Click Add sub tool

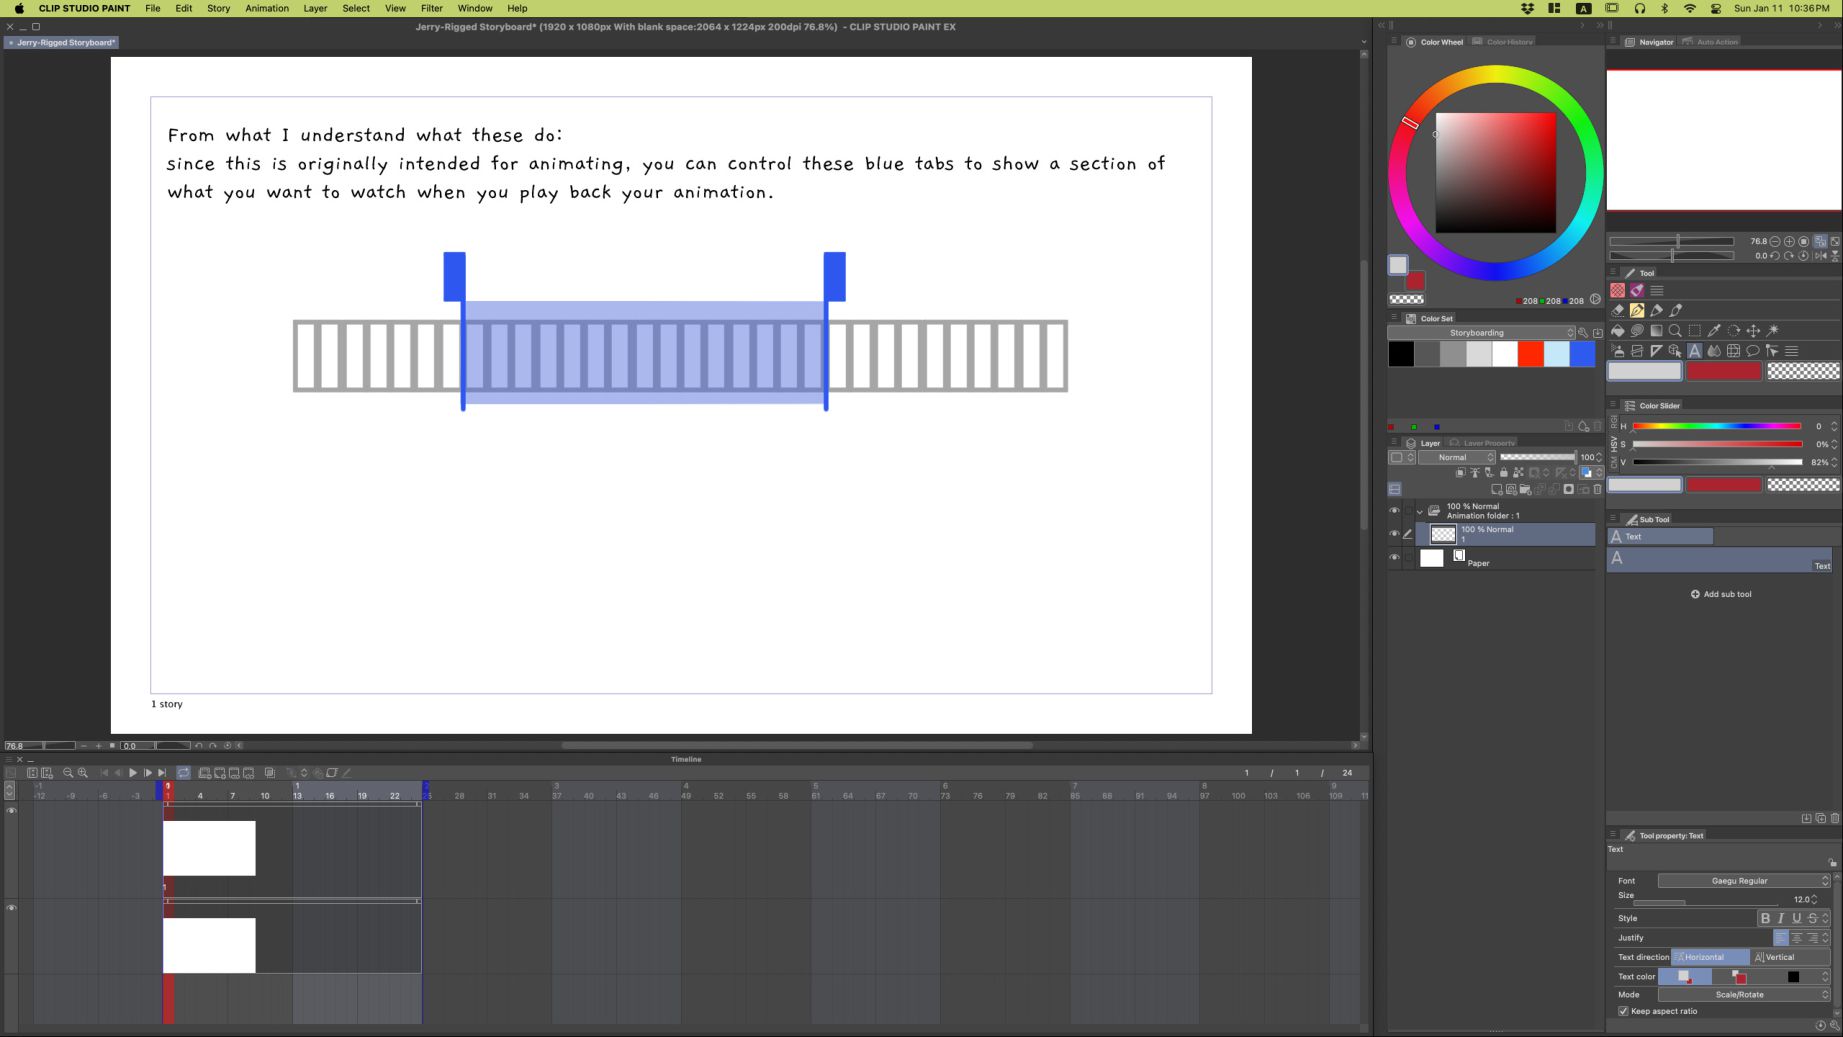point(1721,594)
